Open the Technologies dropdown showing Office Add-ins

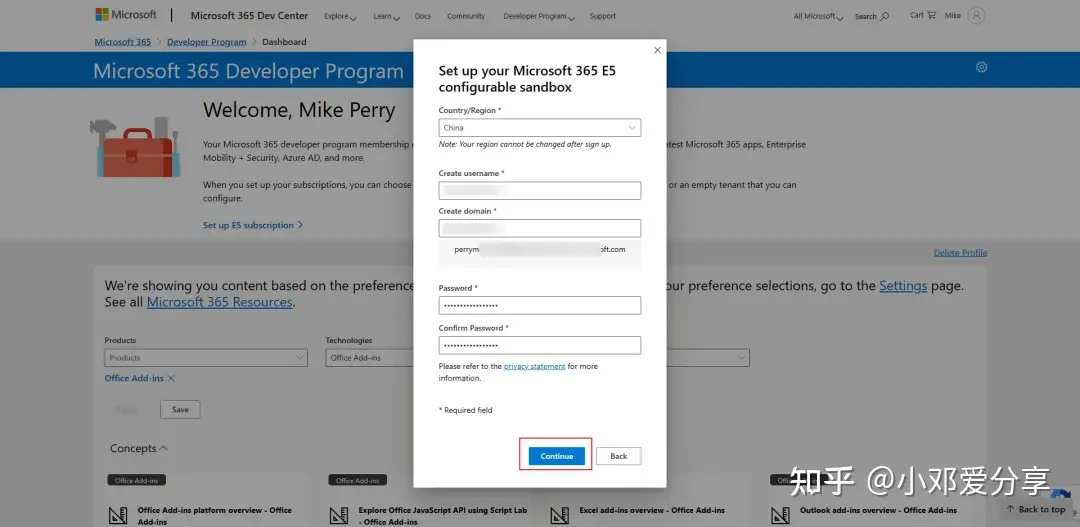369,358
